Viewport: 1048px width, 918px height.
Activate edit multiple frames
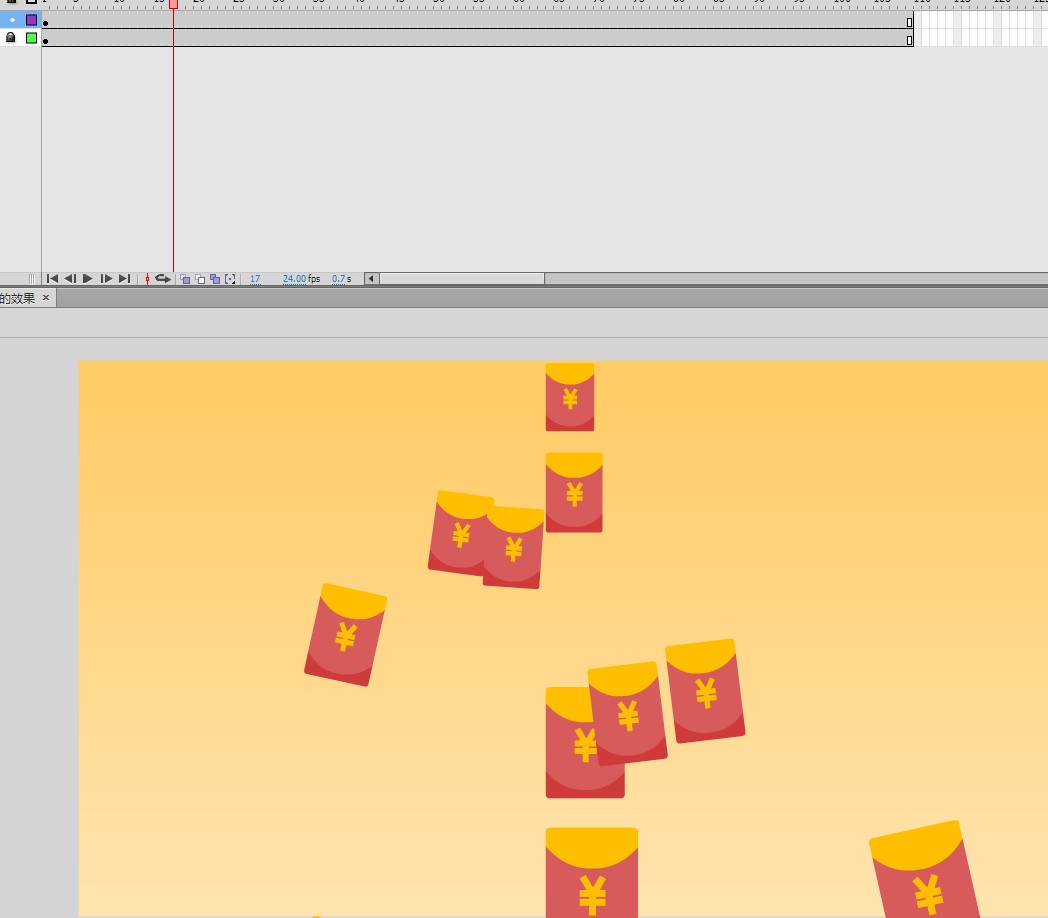[214, 279]
